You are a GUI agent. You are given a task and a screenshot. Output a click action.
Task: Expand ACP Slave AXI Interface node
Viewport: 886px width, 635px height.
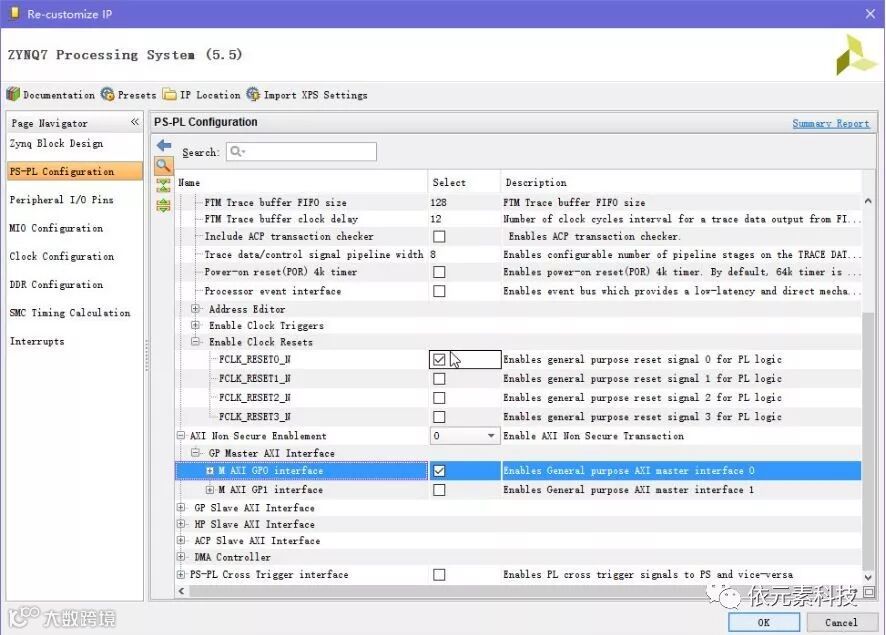tap(181, 540)
